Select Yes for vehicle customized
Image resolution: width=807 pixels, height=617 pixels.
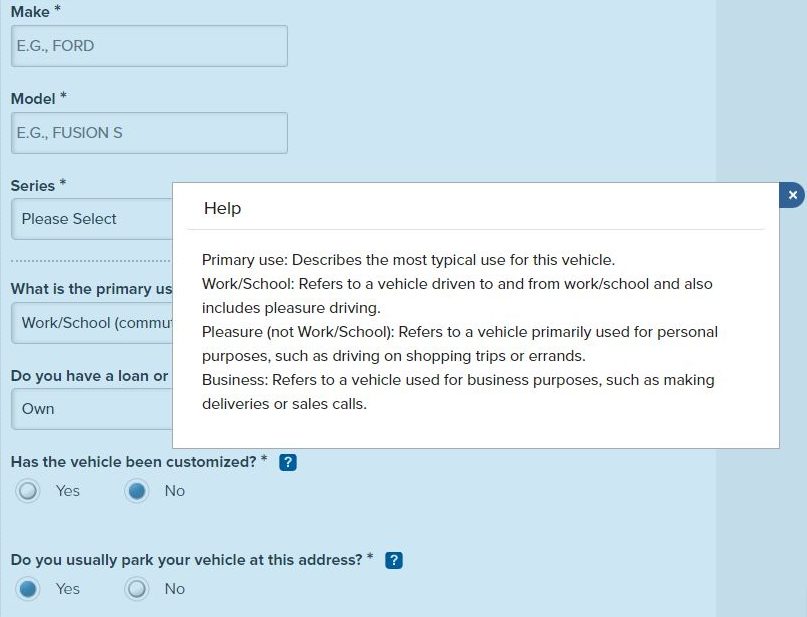click(28, 490)
